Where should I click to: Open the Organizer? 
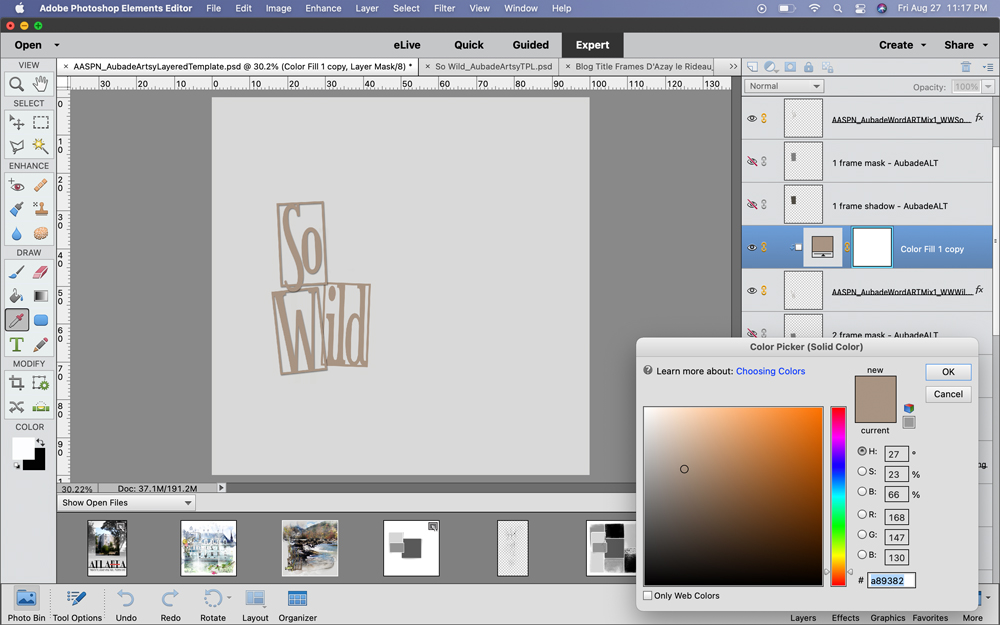point(297,604)
